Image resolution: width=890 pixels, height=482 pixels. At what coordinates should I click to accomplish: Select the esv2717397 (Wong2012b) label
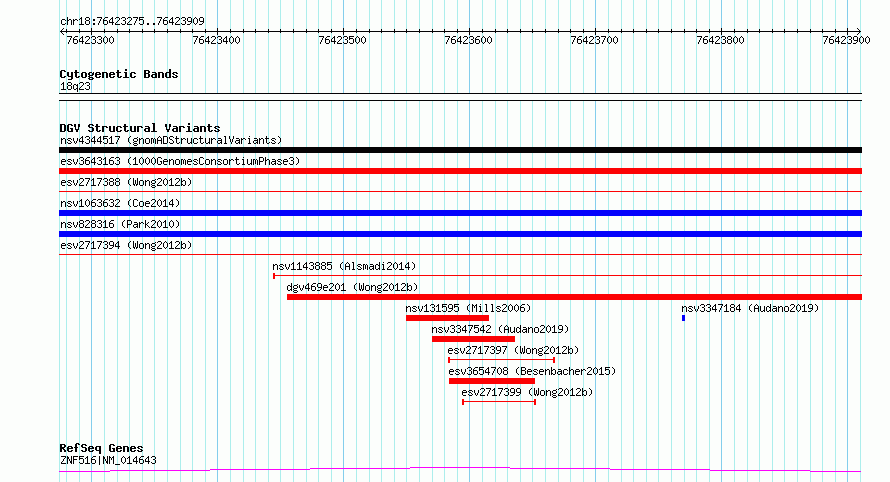click(513, 350)
